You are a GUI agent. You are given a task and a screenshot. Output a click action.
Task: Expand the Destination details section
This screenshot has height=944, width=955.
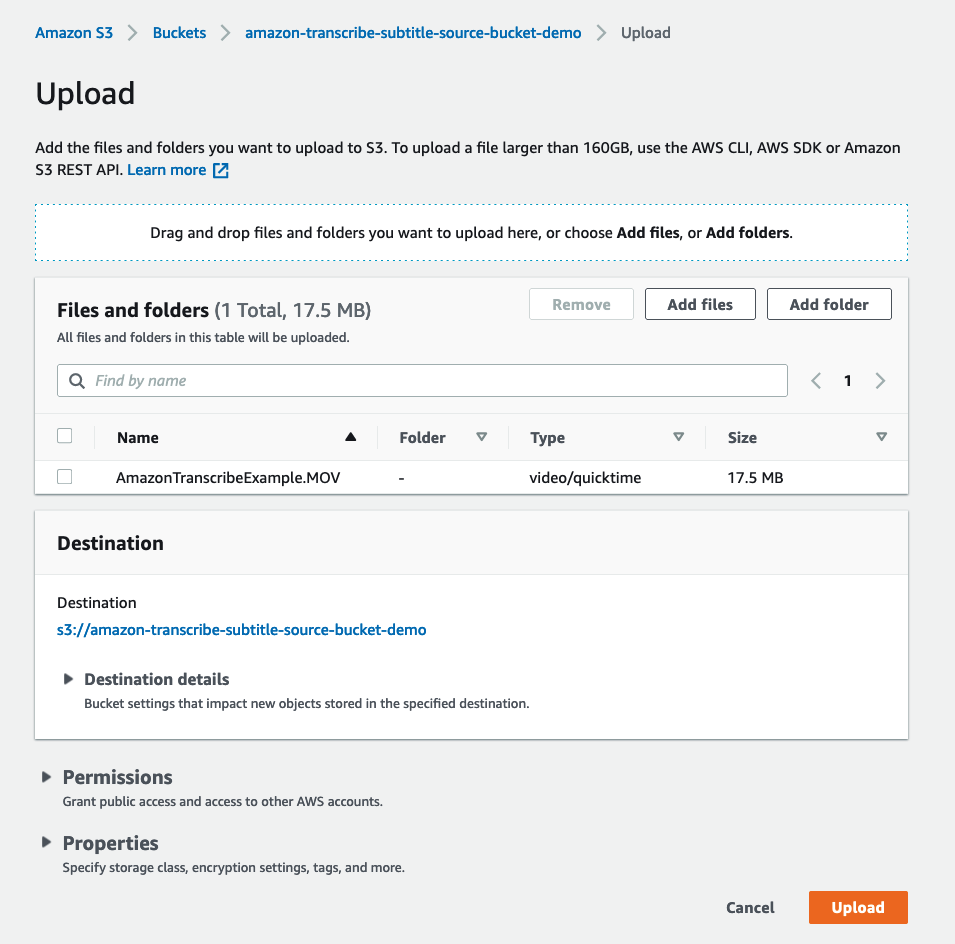(x=69, y=679)
